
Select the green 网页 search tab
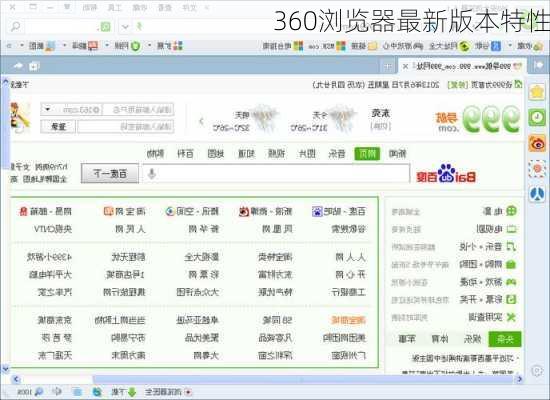[x=367, y=153]
